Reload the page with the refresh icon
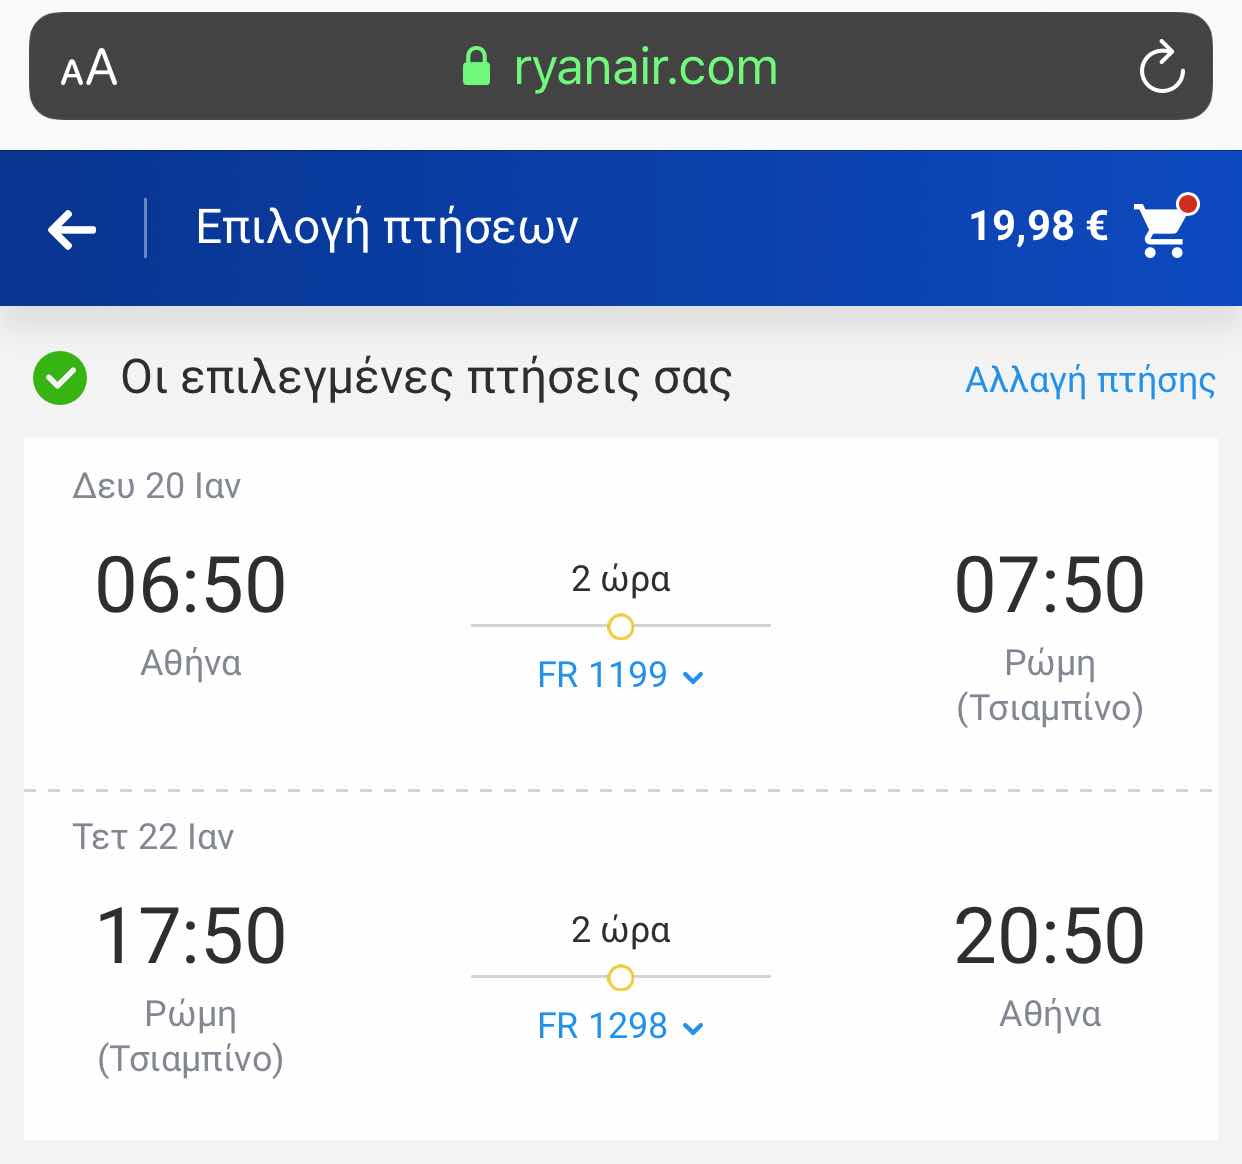This screenshot has height=1164, width=1242. [1162, 67]
